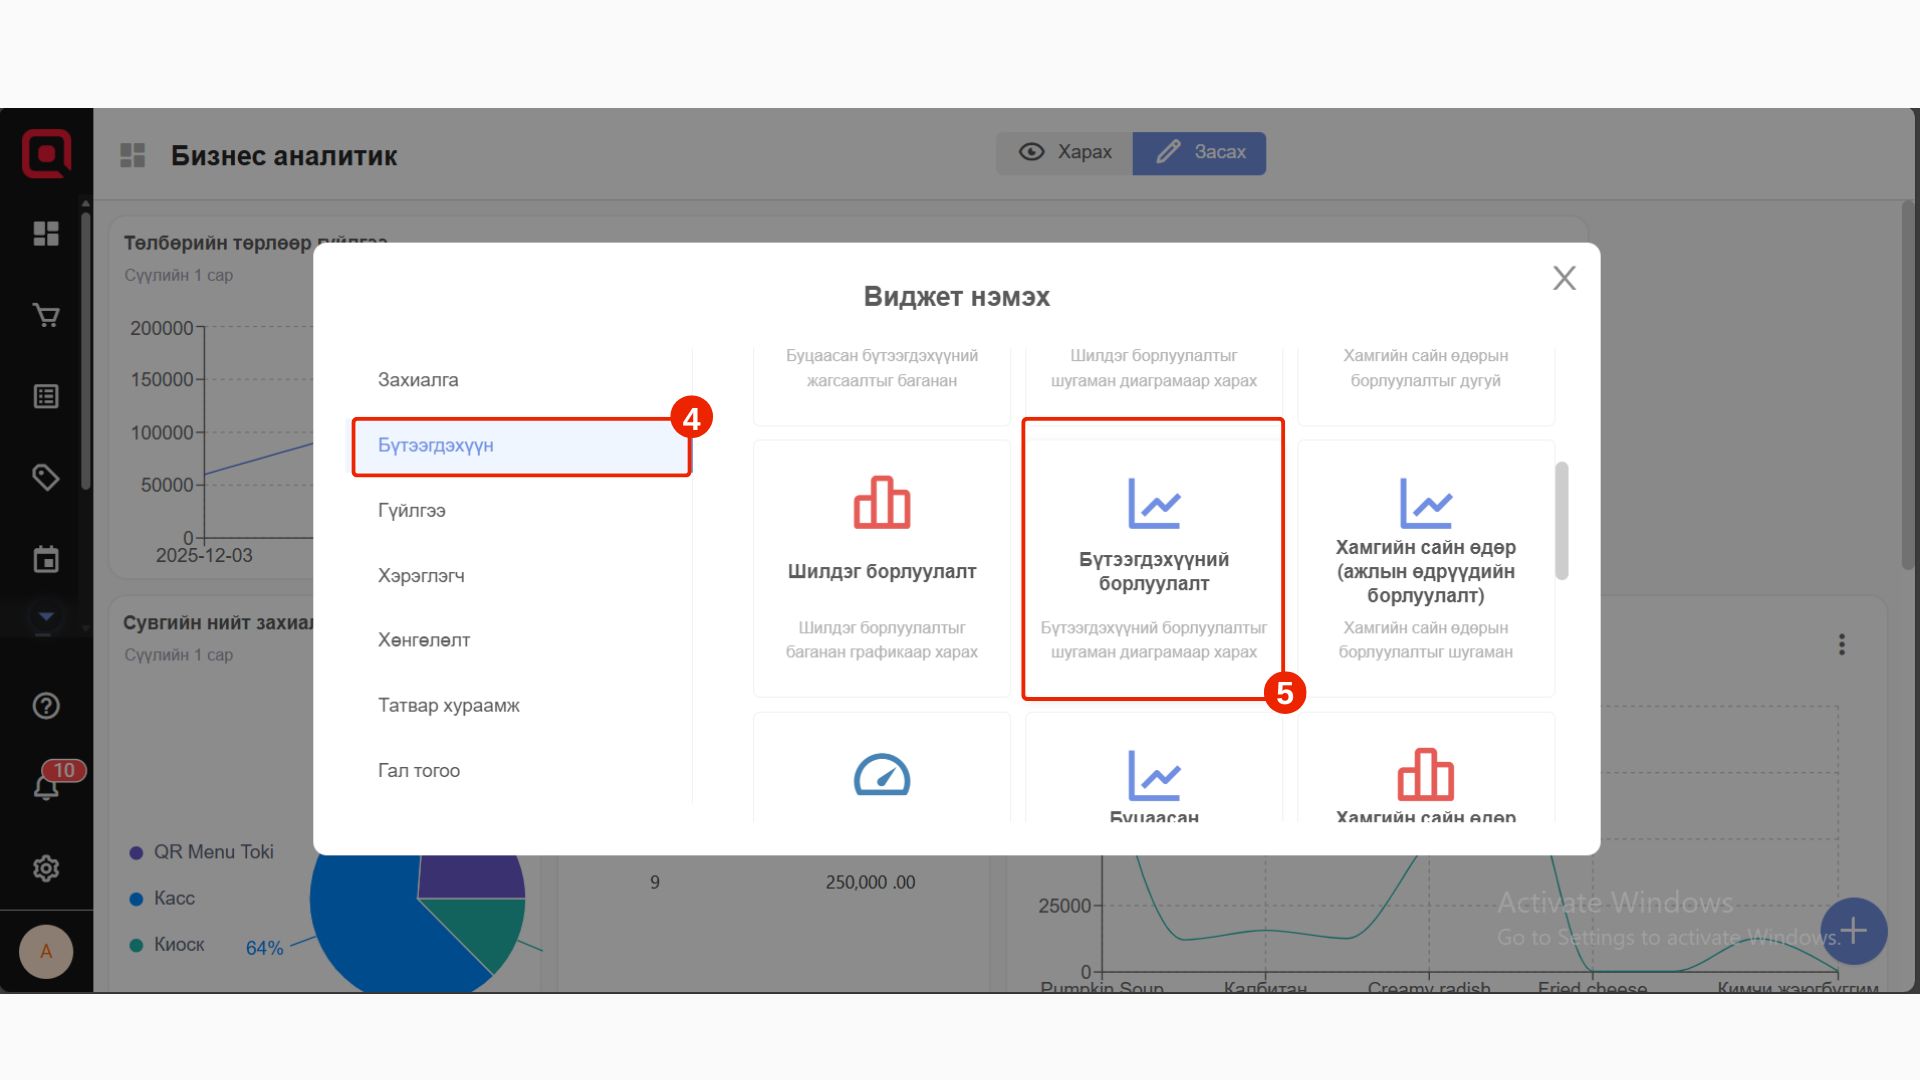This screenshot has width=1920, height=1080.
Task: Choose the Татвар хураамж category
Action: pyautogui.click(x=449, y=706)
